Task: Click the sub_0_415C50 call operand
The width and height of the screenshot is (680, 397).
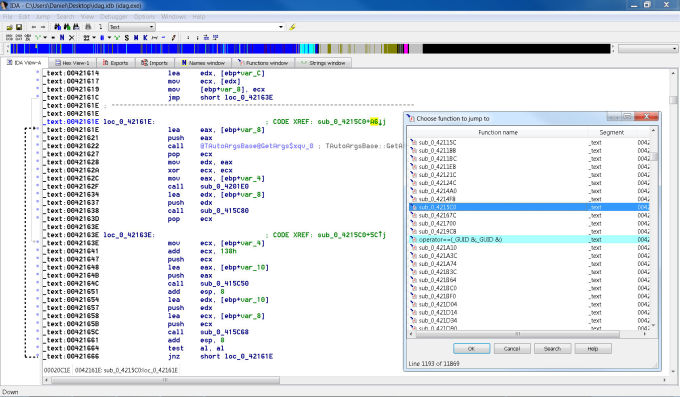Action: (224, 284)
